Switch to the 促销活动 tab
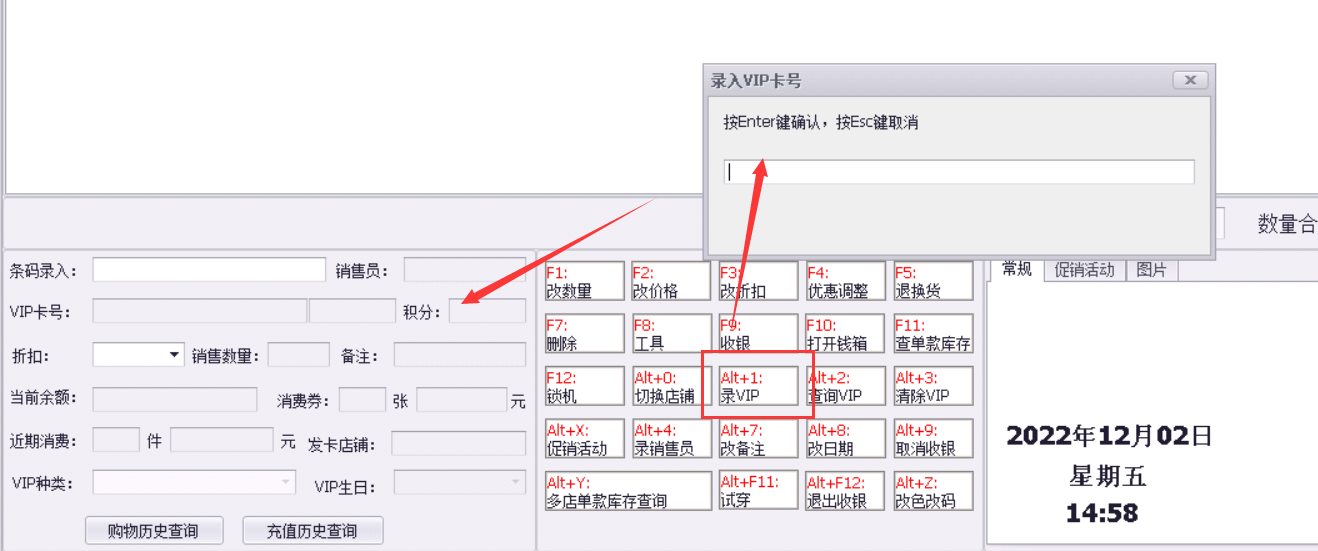Screen dimensions: 1318x551 (x=1084, y=270)
